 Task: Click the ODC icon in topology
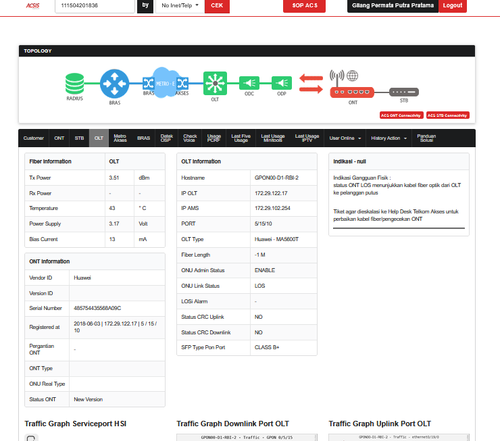249,83
